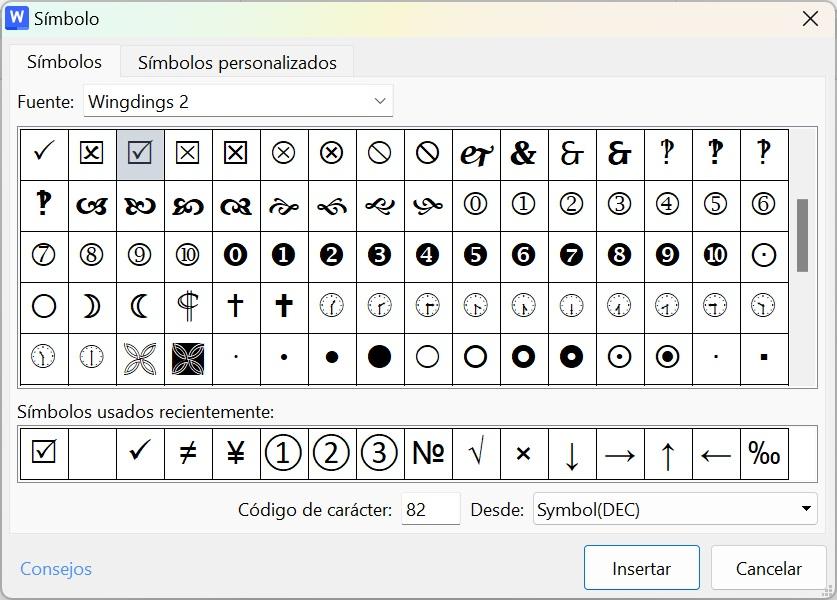The image size is (837, 600).
Task: Select the first crossed box symbol
Action: tap(92, 153)
